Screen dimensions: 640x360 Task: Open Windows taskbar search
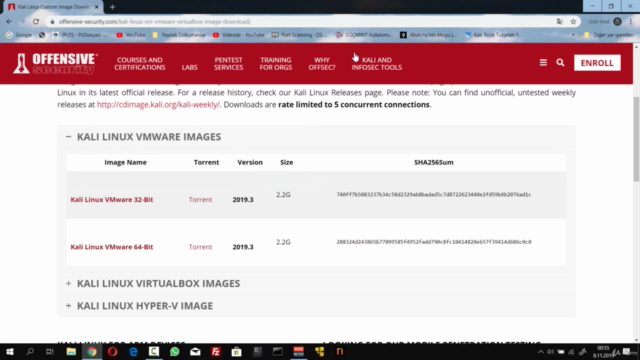[x=30, y=351]
